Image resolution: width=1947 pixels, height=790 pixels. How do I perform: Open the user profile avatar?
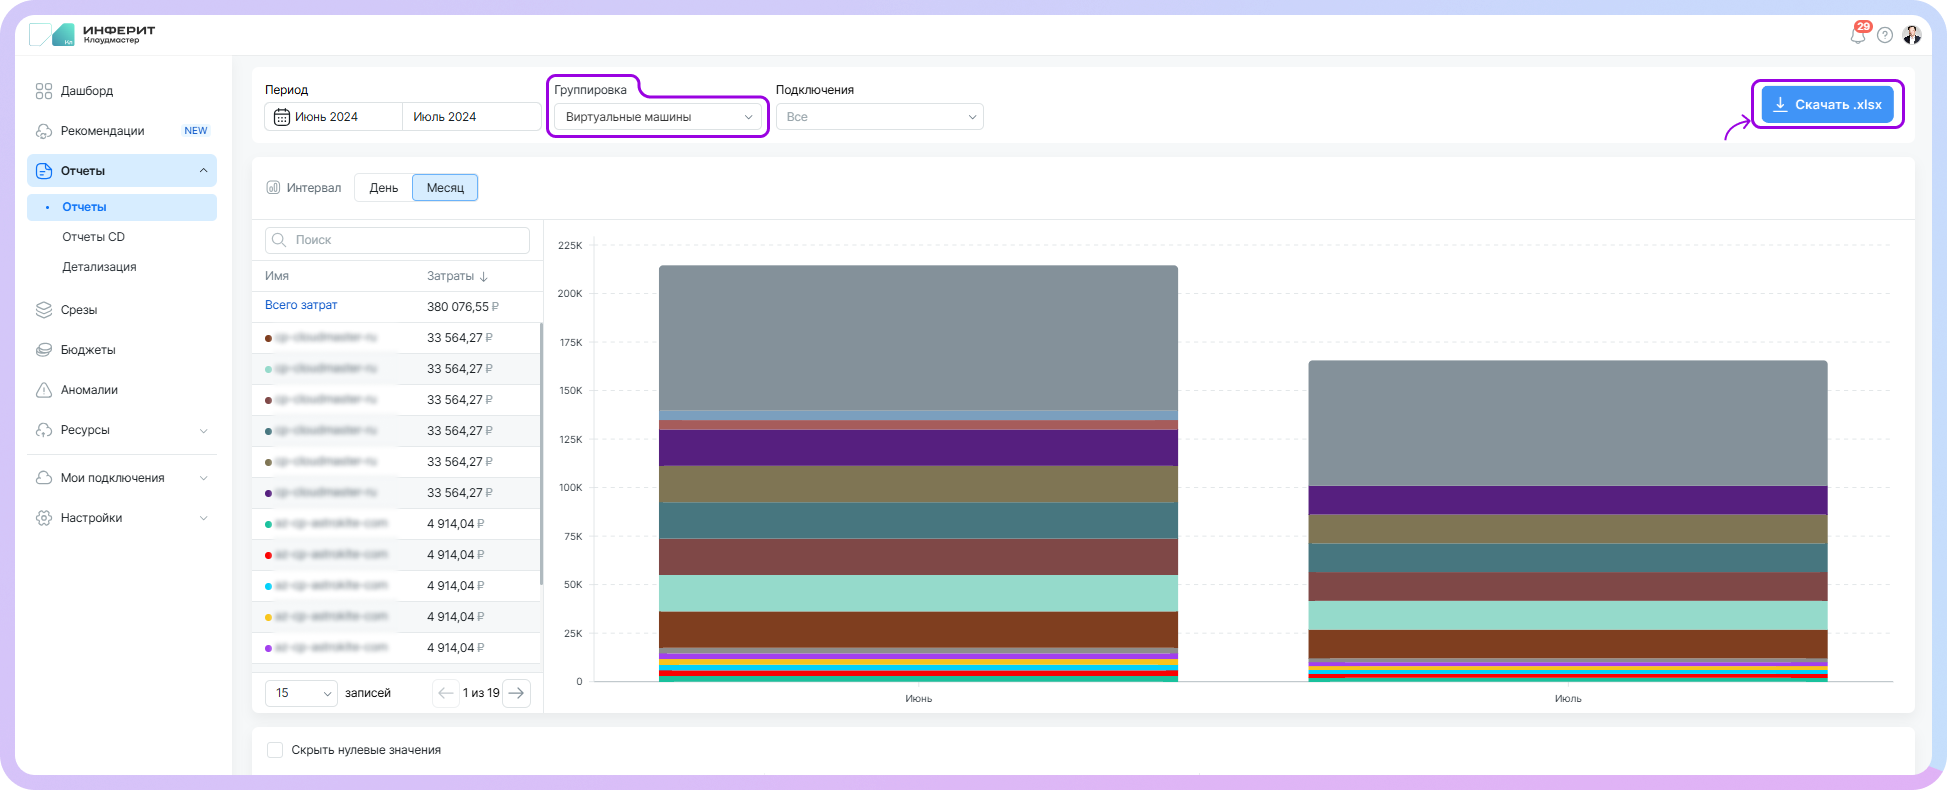point(1912,35)
